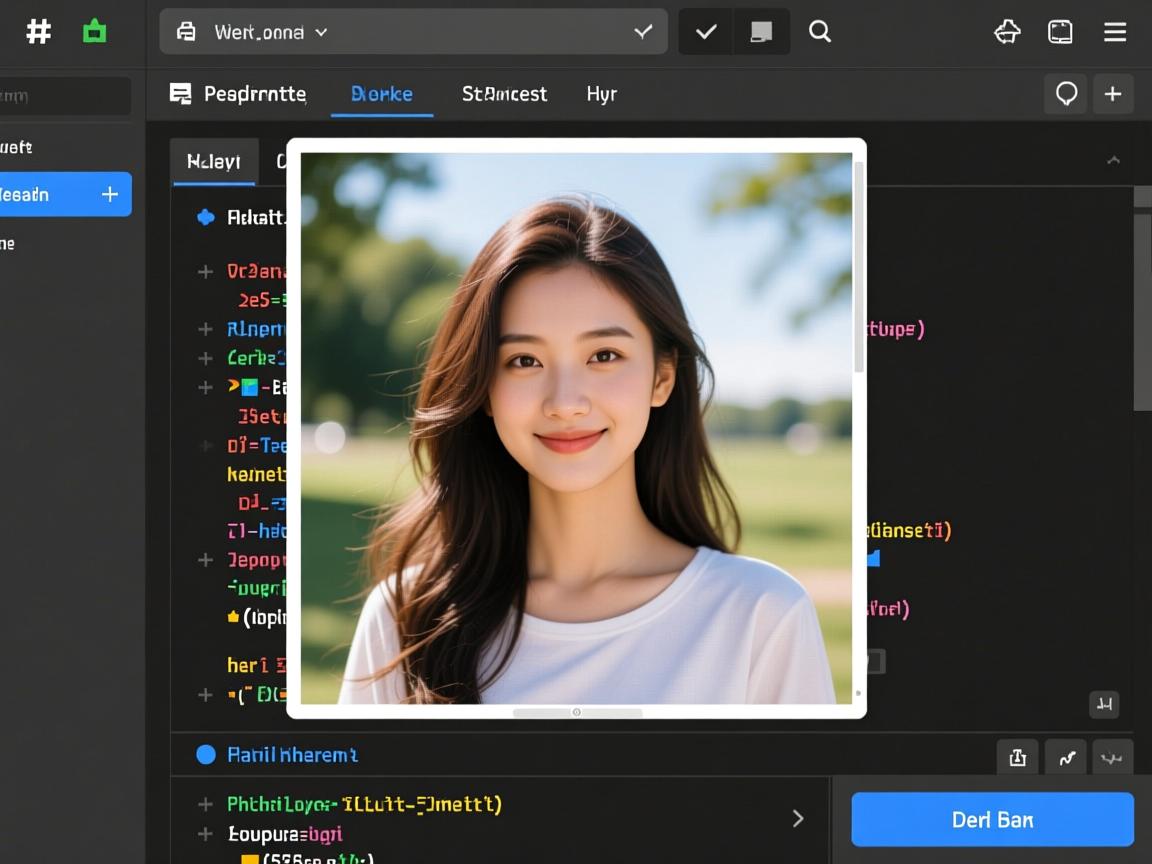Screen dimensions: 1152x864
Task: Click the green bag icon
Action: (x=94, y=32)
